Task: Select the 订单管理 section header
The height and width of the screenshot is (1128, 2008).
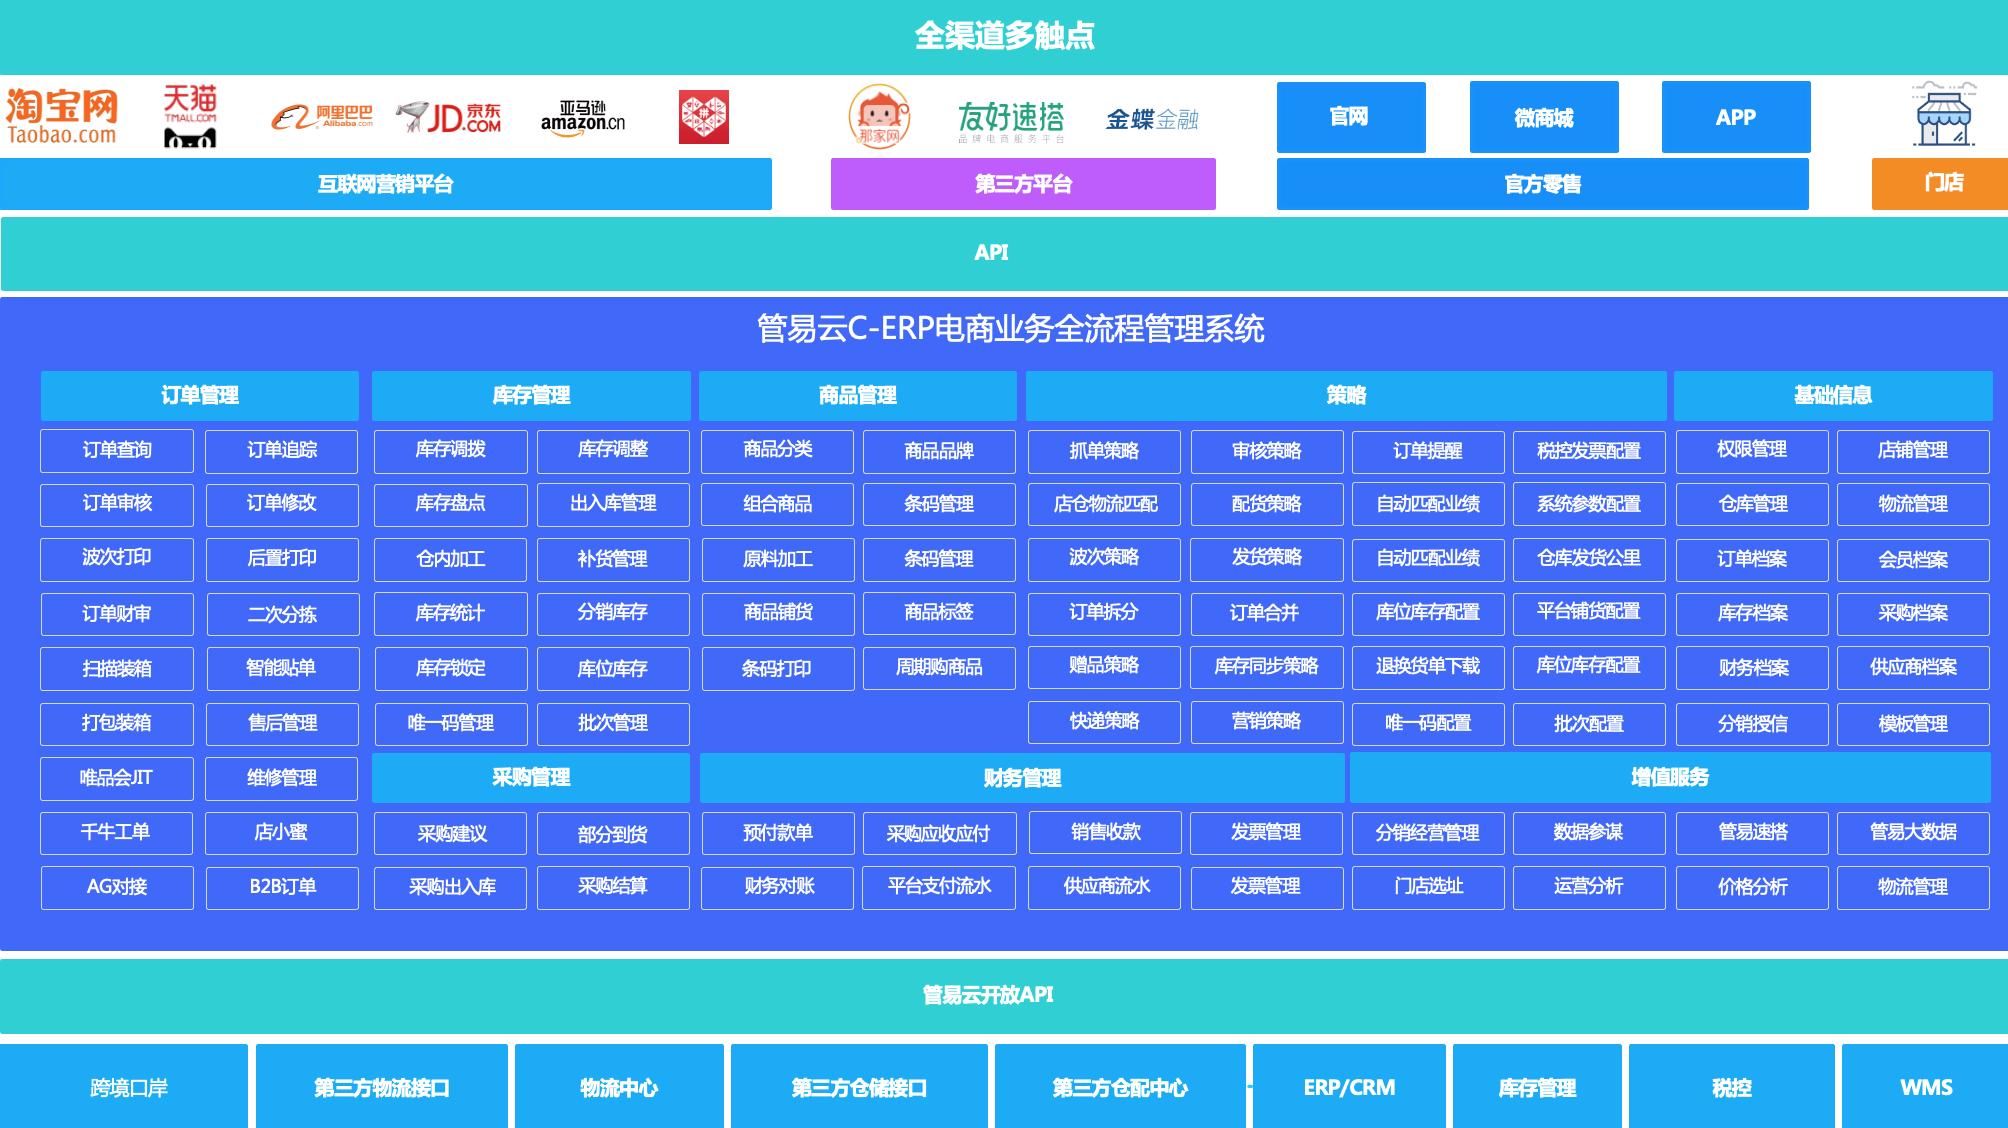Action: [200, 395]
